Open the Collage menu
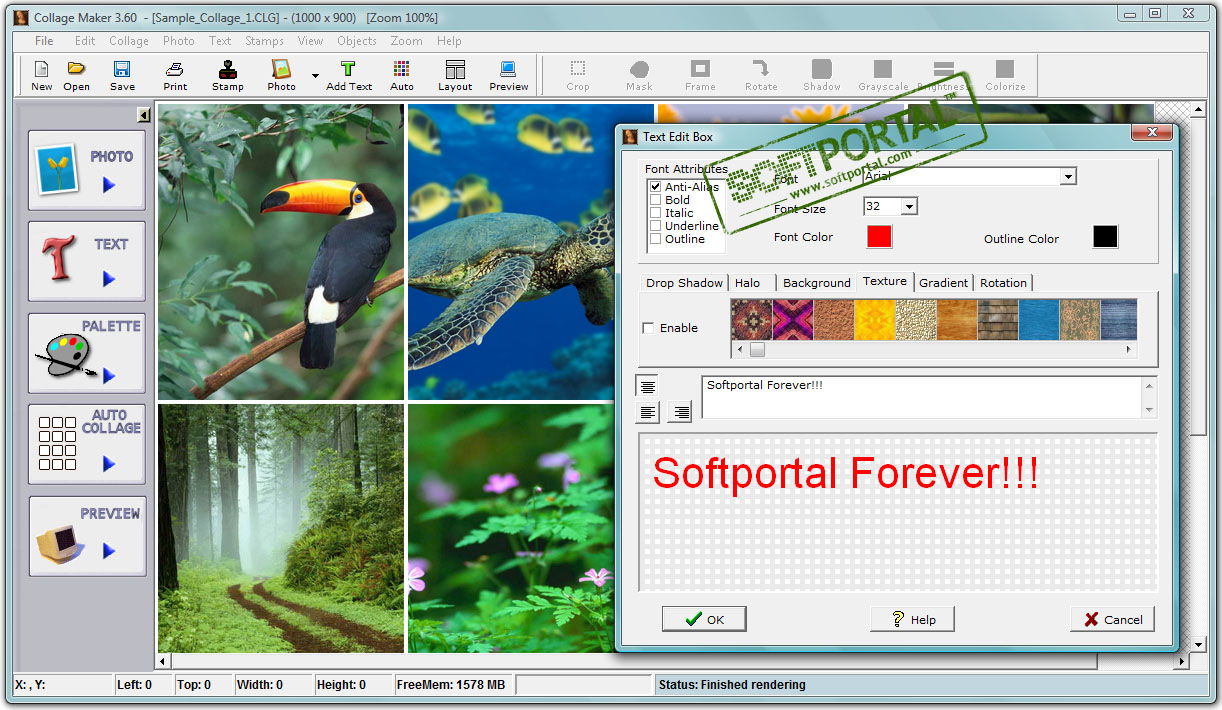1222x710 pixels. [x=129, y=41]
